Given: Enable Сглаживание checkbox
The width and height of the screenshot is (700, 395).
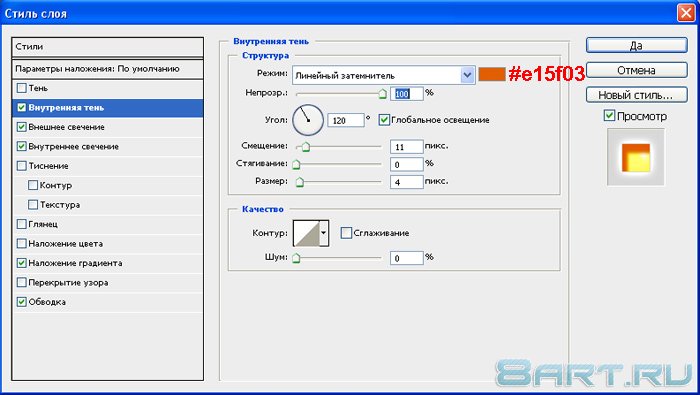Looking at the screenshot, I should (x=346, y=233).
